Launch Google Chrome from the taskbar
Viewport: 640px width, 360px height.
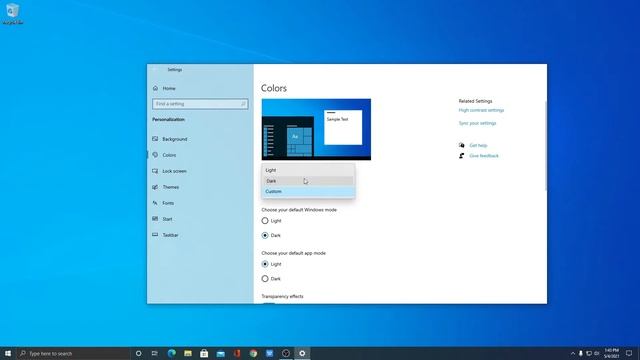pyautogui.click(x=253, y=353)
